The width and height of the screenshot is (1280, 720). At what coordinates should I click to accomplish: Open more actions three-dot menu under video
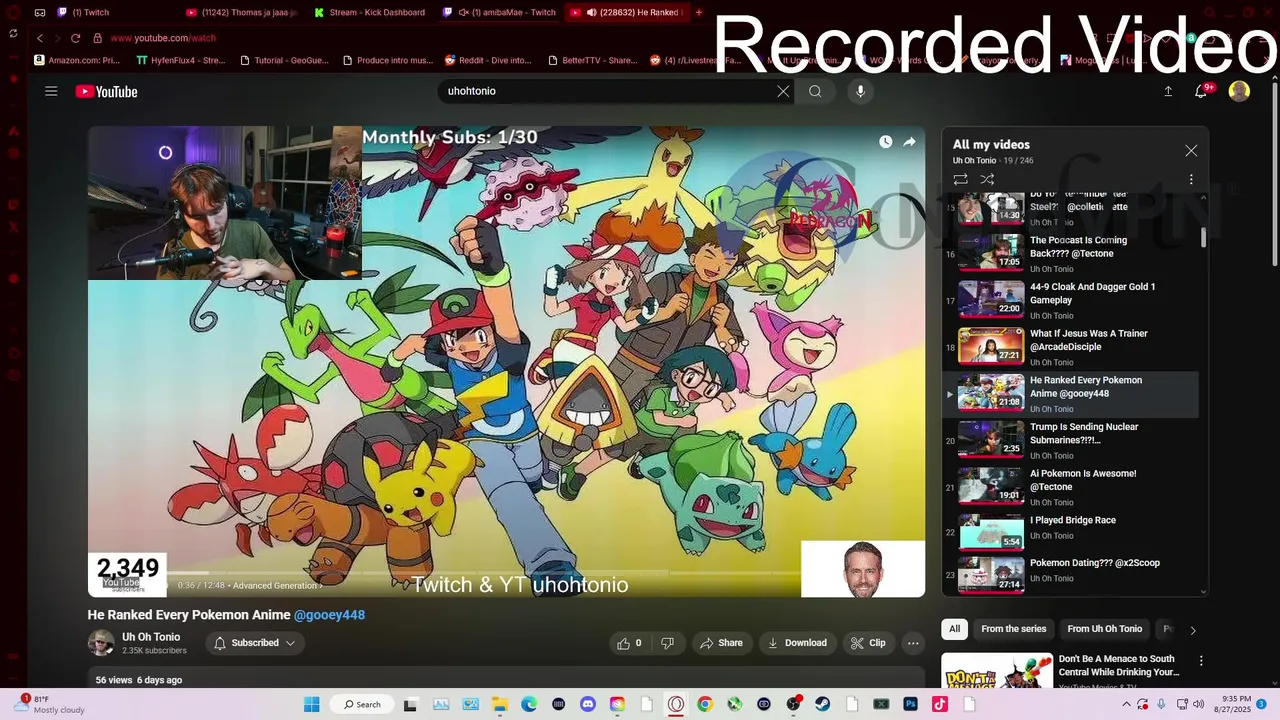tap(912, 643)
